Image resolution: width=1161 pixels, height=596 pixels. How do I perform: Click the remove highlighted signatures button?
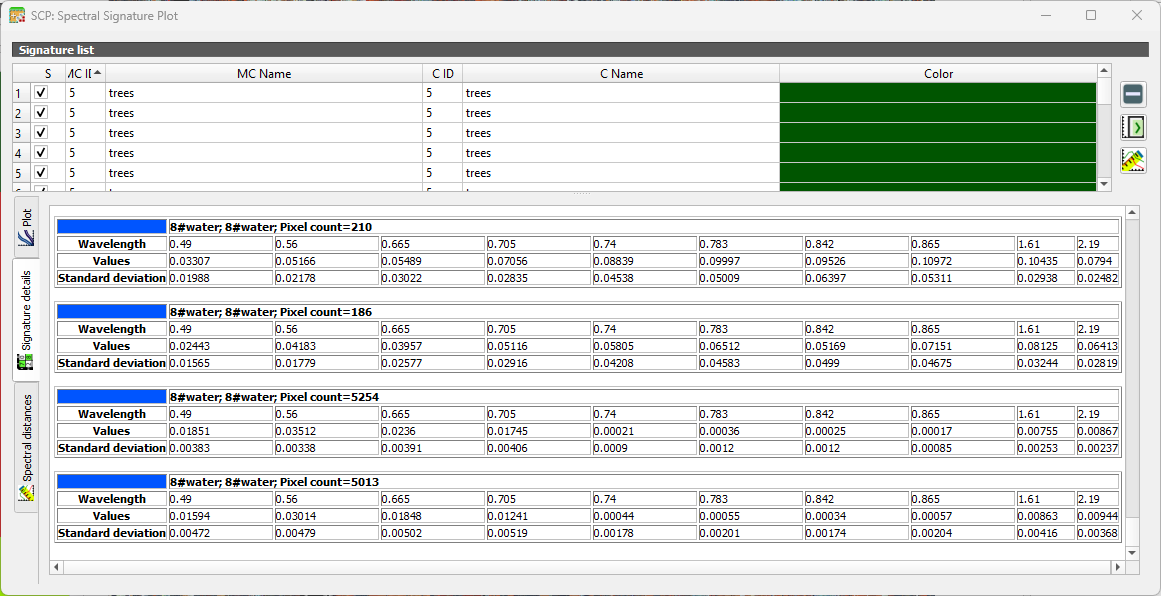1133,95
